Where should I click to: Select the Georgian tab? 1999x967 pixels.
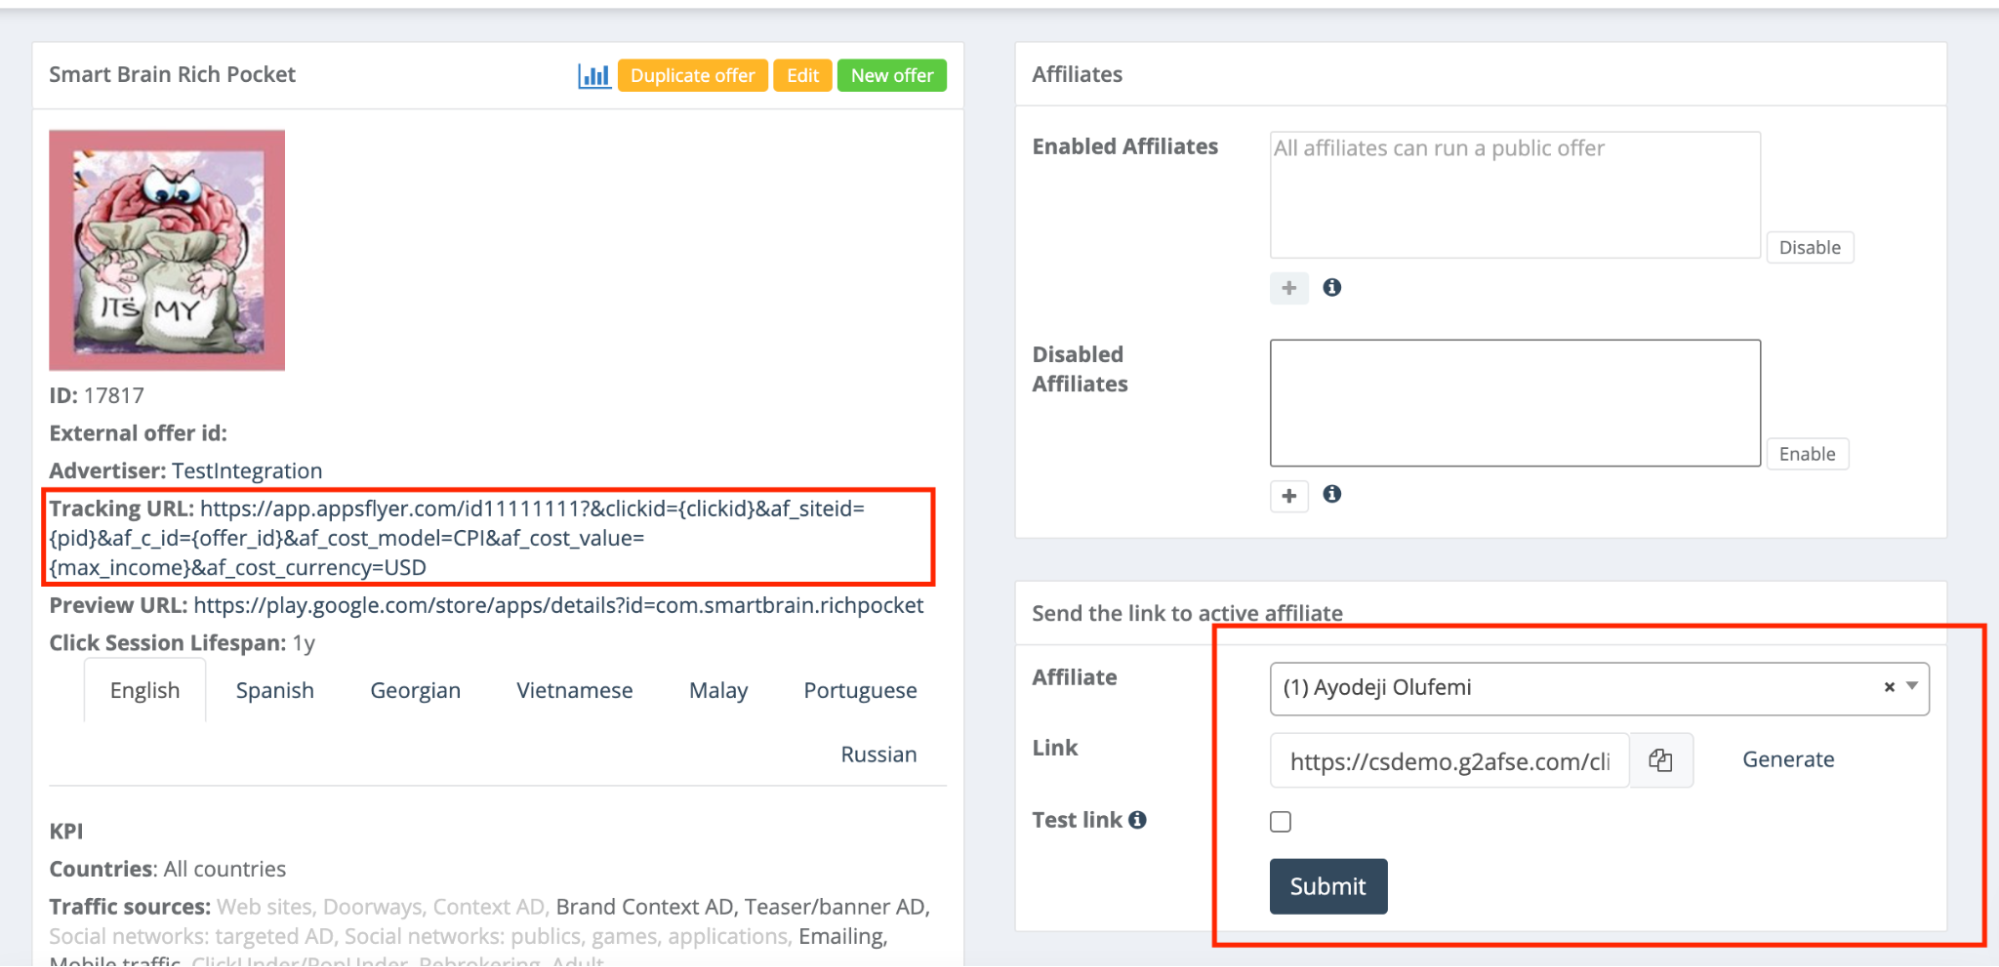point(415,691)
